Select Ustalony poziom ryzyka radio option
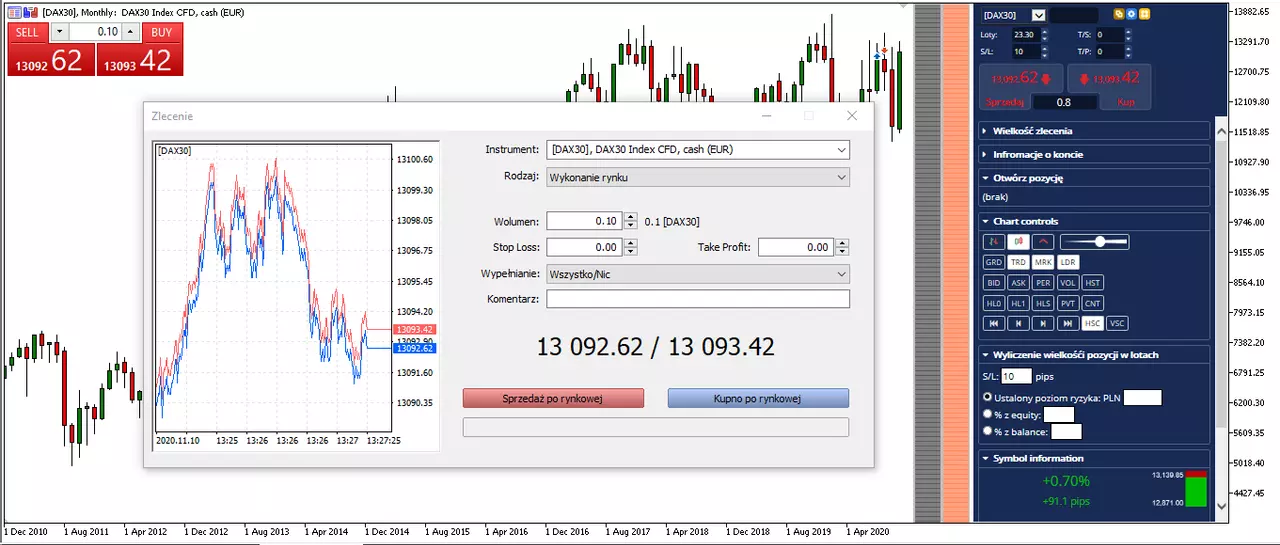The height and width of the screenshot is (545, 1280). tap(987, 398)
